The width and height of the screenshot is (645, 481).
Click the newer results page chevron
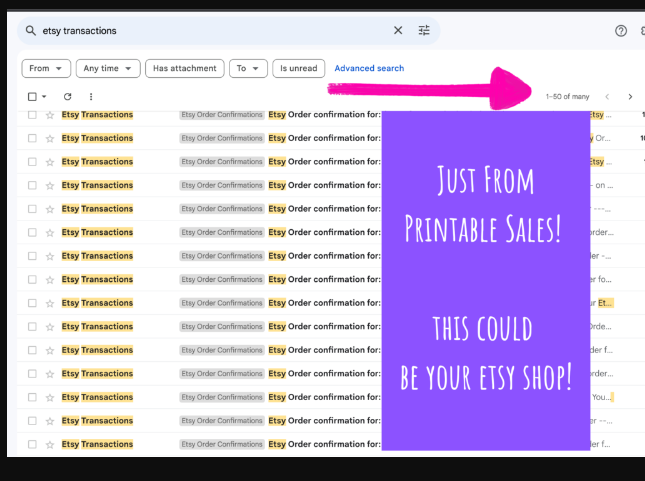(607, 97)
